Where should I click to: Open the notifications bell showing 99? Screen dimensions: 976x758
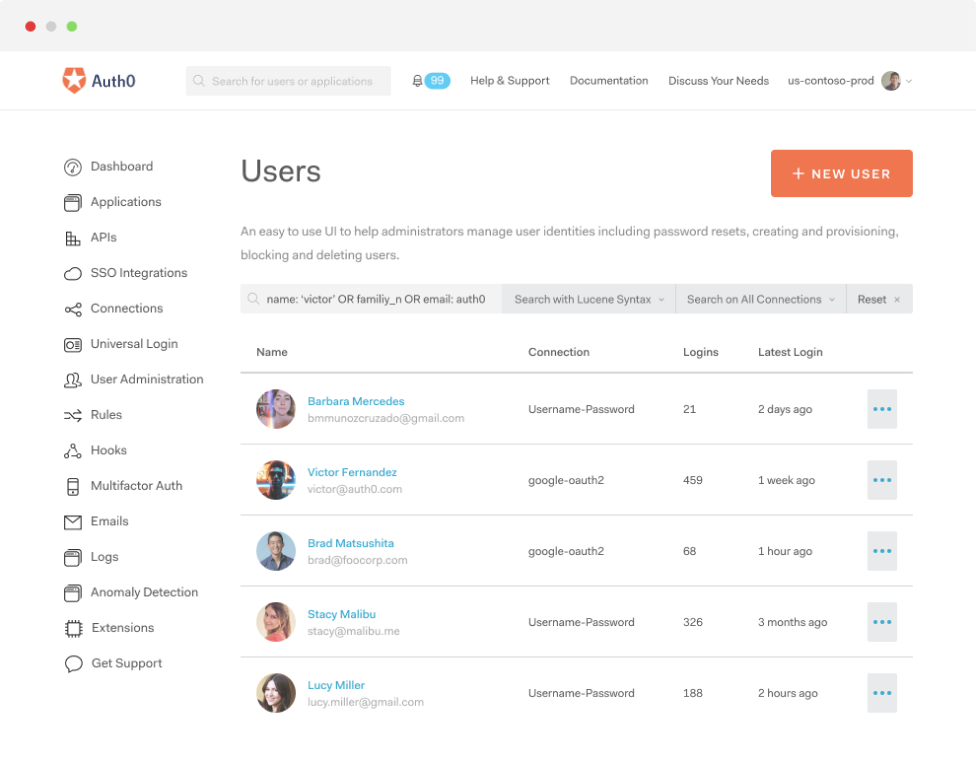coord(430,80)
